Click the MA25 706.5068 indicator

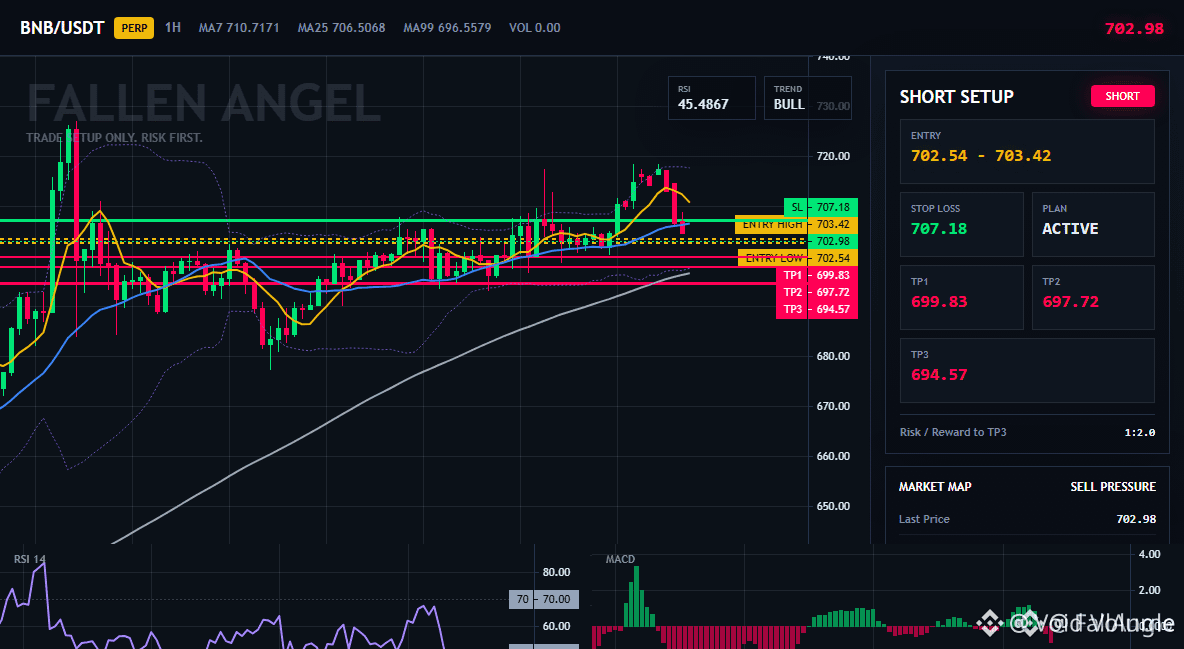click(x=341, y=28)
